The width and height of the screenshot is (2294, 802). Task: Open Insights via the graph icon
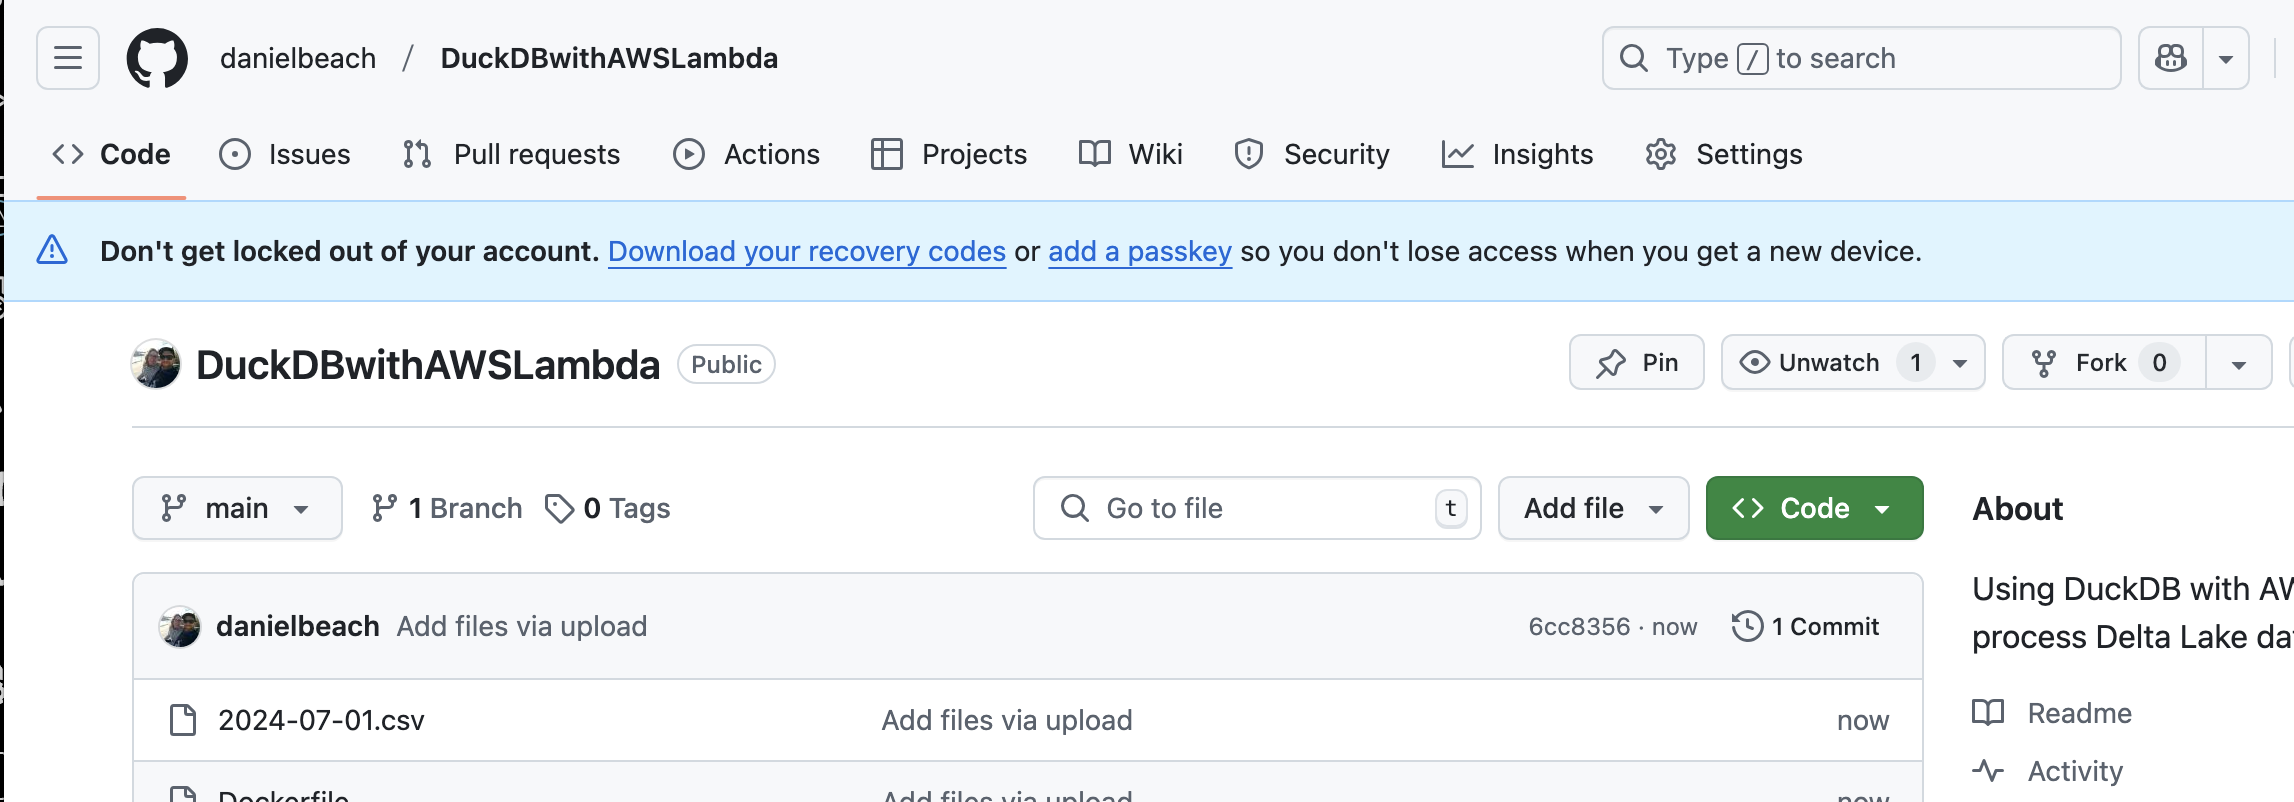pyautogui.click(x=1457, y=154)
